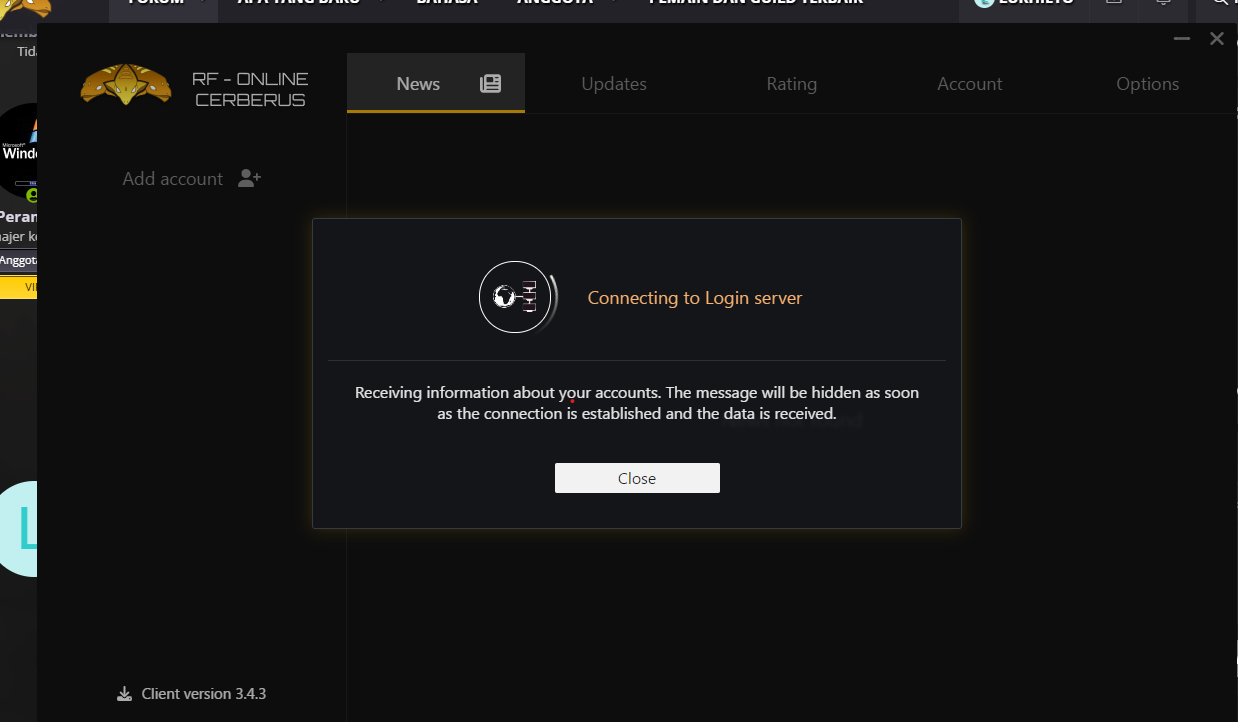This screenshot has width=1238, height=722.
Task: Click the download icon beside client version
Action: (x=125, y=694)
